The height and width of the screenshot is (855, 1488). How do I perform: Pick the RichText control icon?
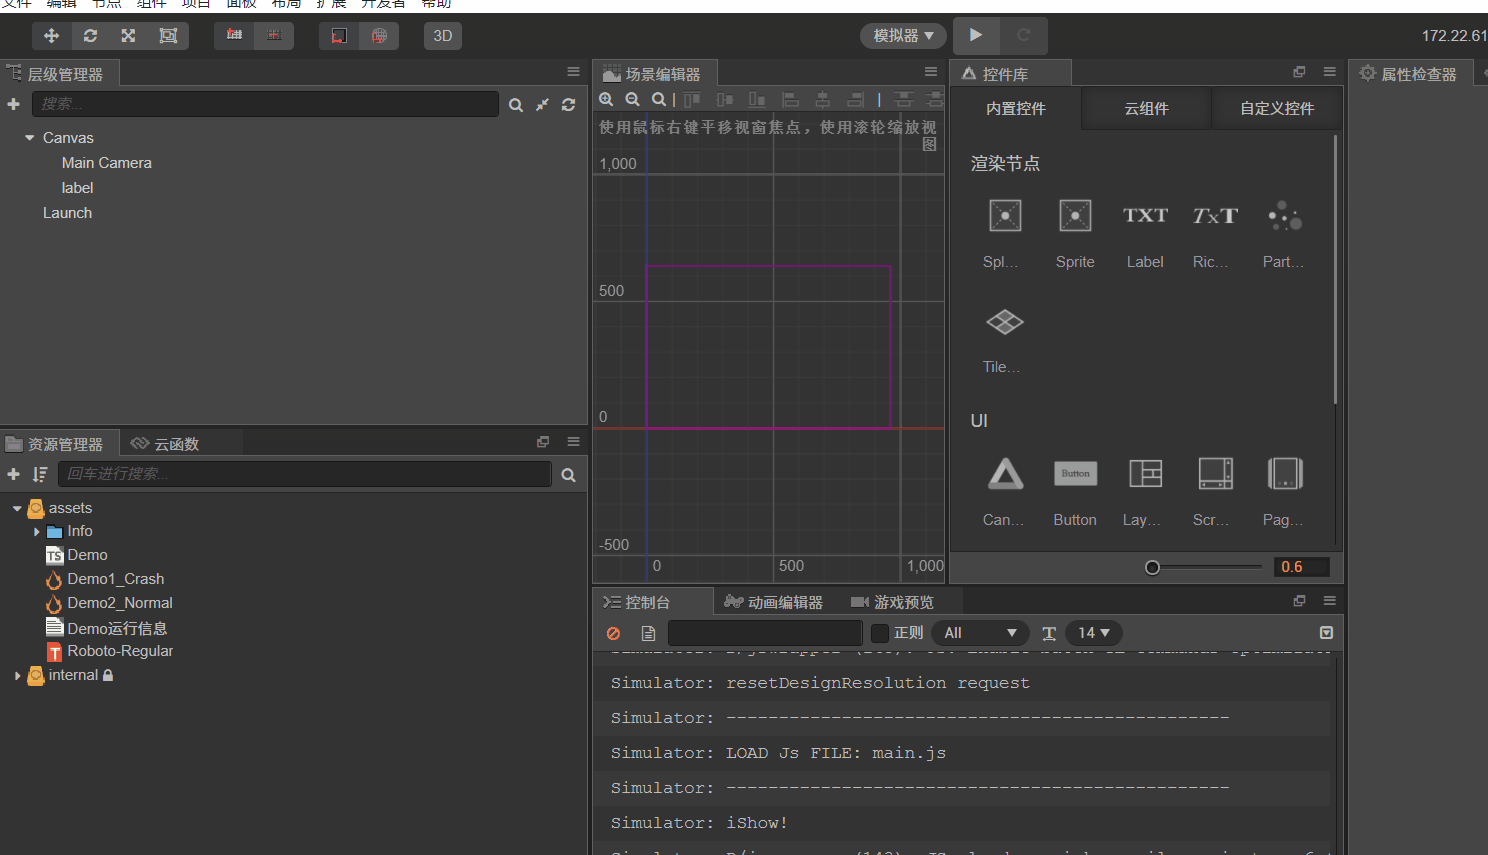[1215, 216]
